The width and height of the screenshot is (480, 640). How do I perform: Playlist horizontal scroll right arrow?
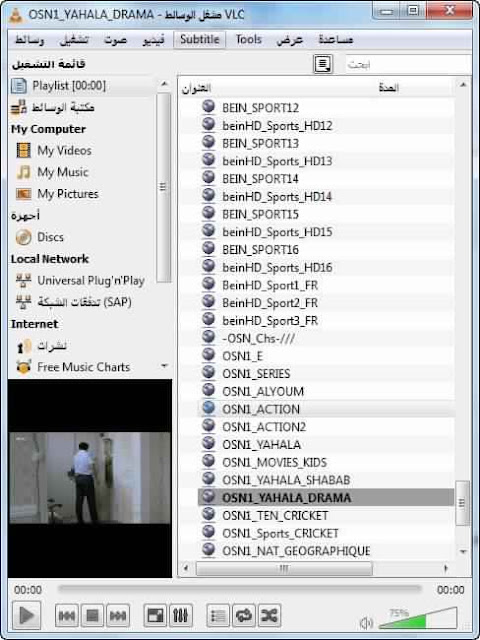(x=446, y=568)
